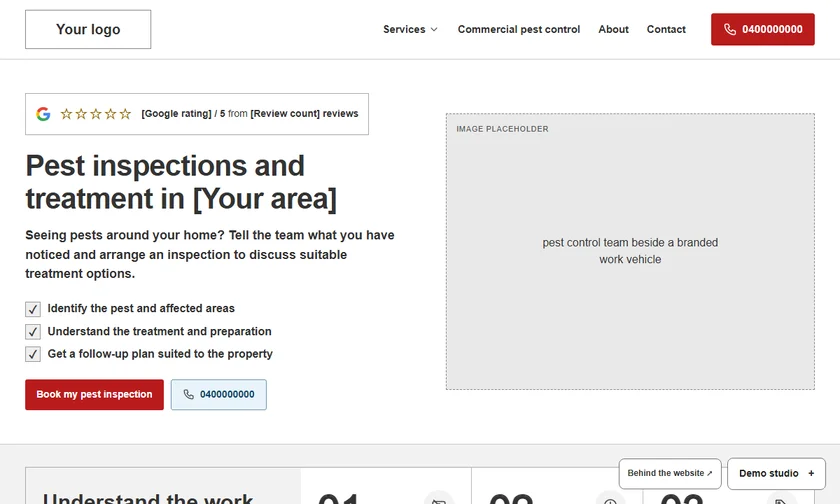Image resolution: width=840 pixels, height=504 pixels.
Task: Click text 'Identify the pest and affected areas'
Action: (x=141, y=309)
